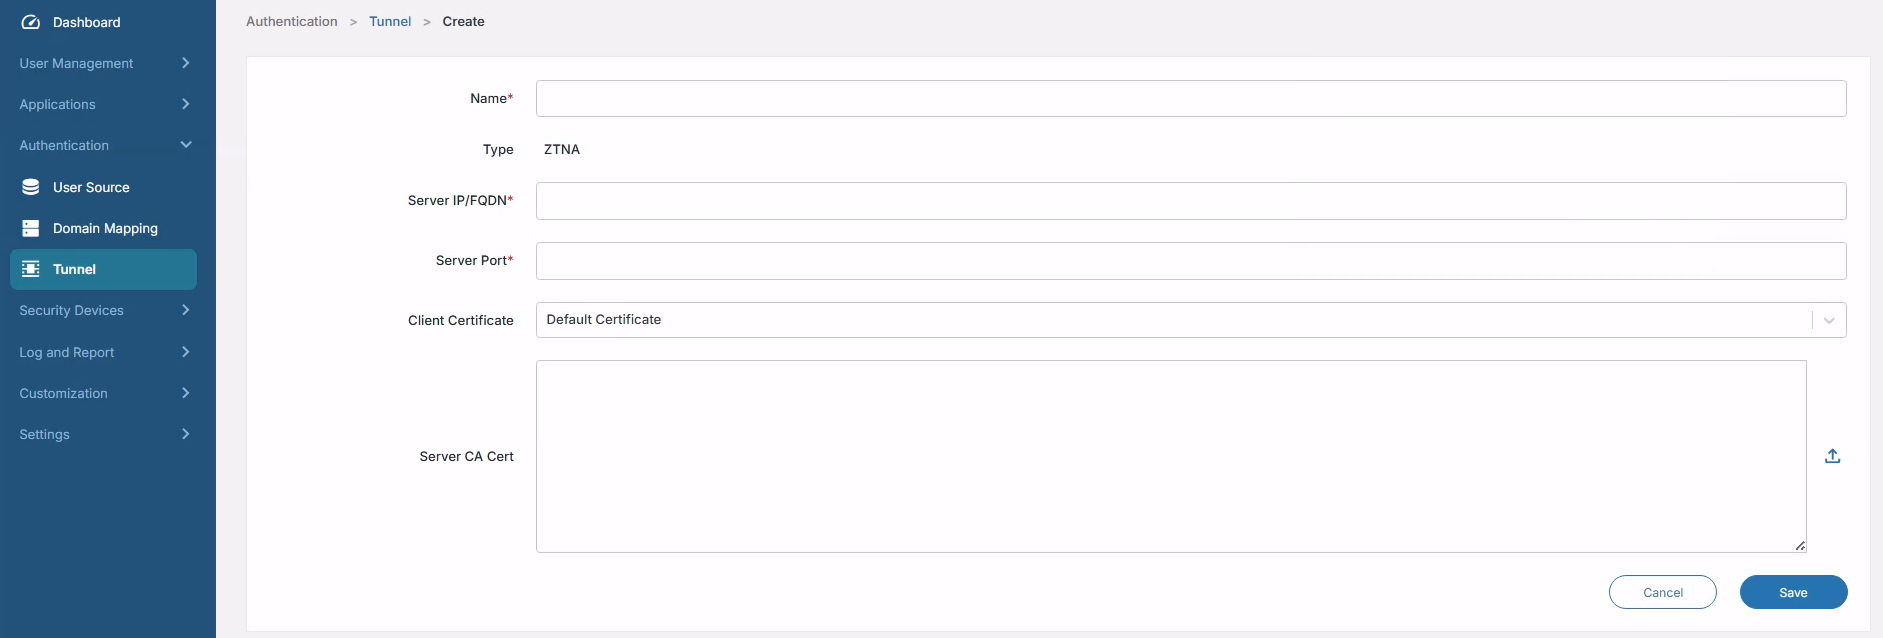1883x638 pixels.
Task: Cancel tunnel creation
Action: click(1662, 592)
